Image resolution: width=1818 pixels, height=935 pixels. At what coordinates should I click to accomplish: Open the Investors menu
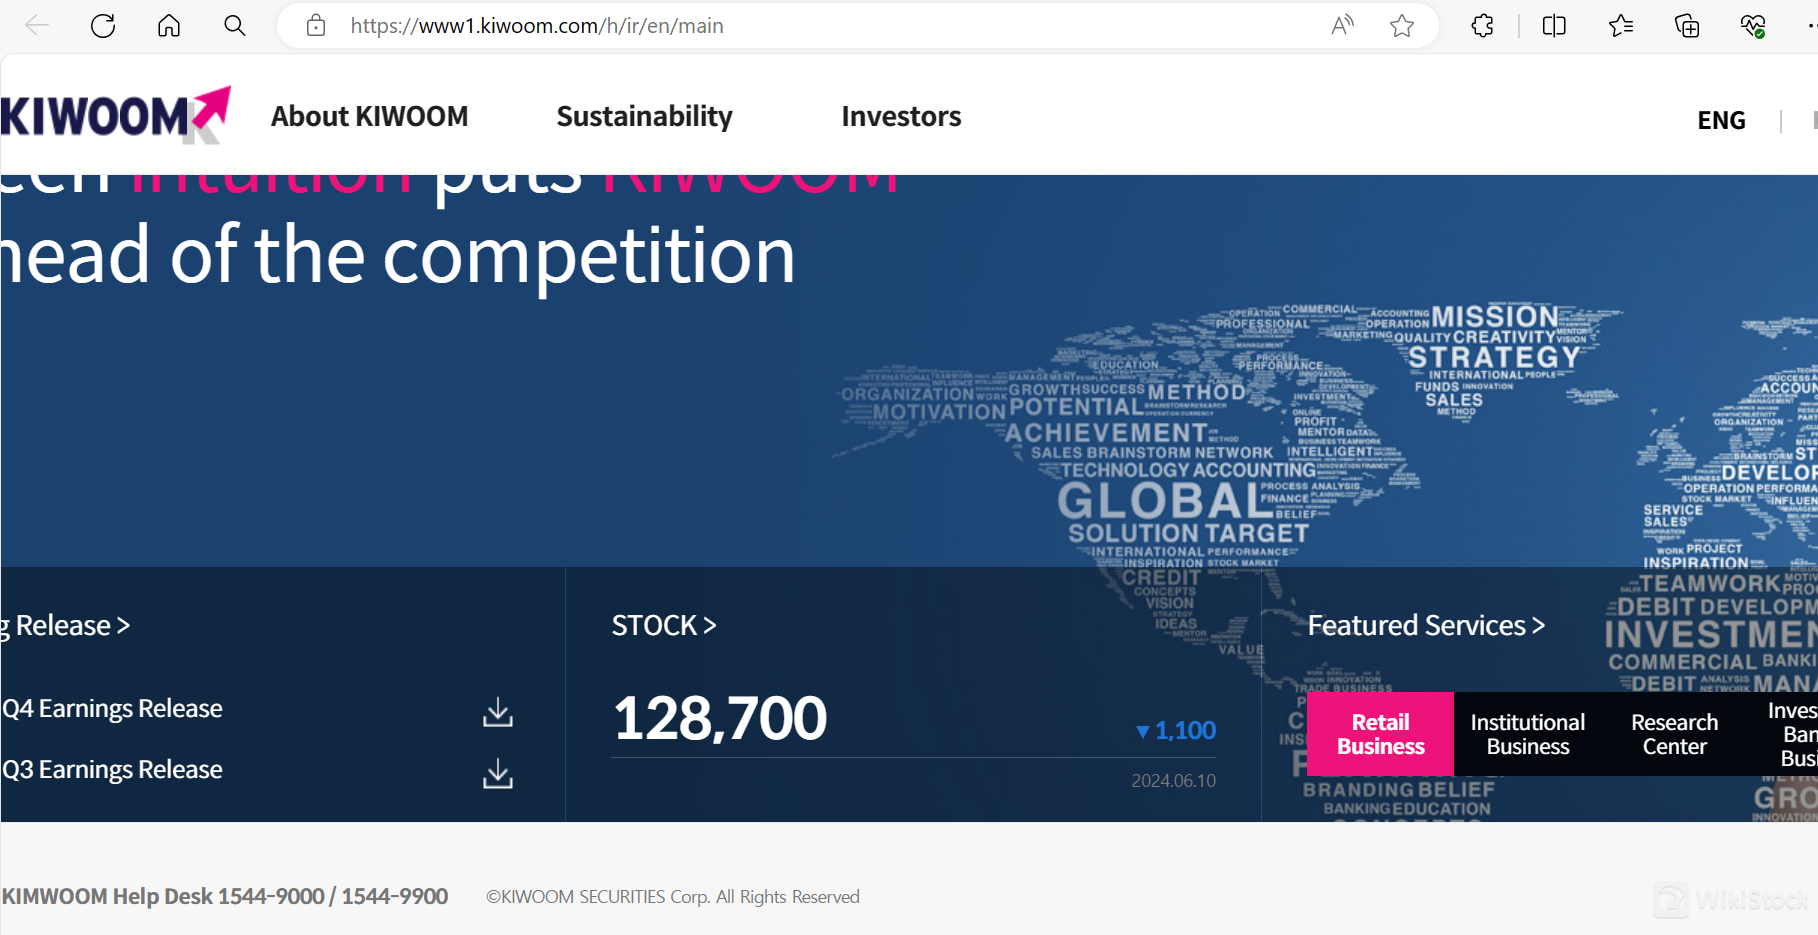[x=901, y=116]
